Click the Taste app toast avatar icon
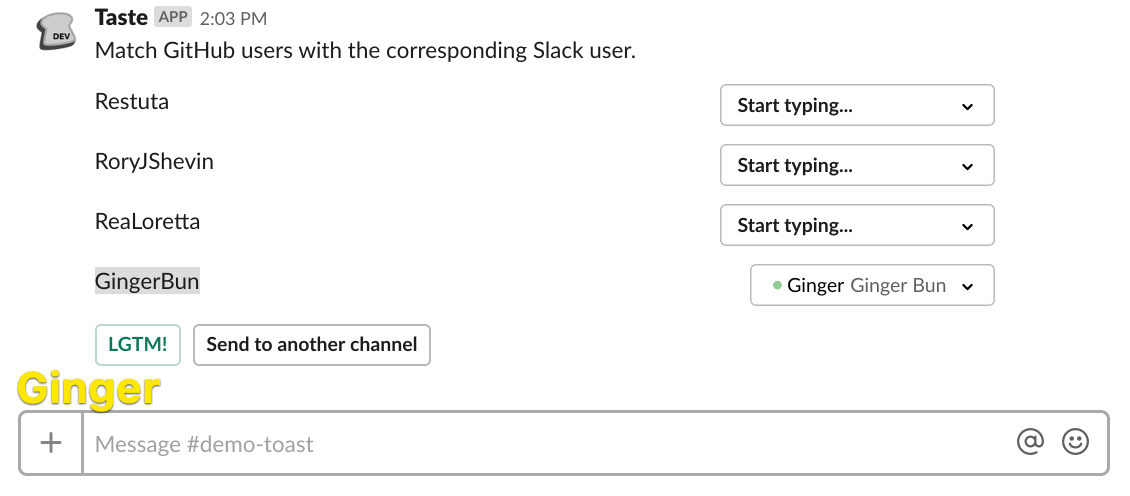Image resolution: width=1130 pixels, height=496 pixels. click(55, 33)
